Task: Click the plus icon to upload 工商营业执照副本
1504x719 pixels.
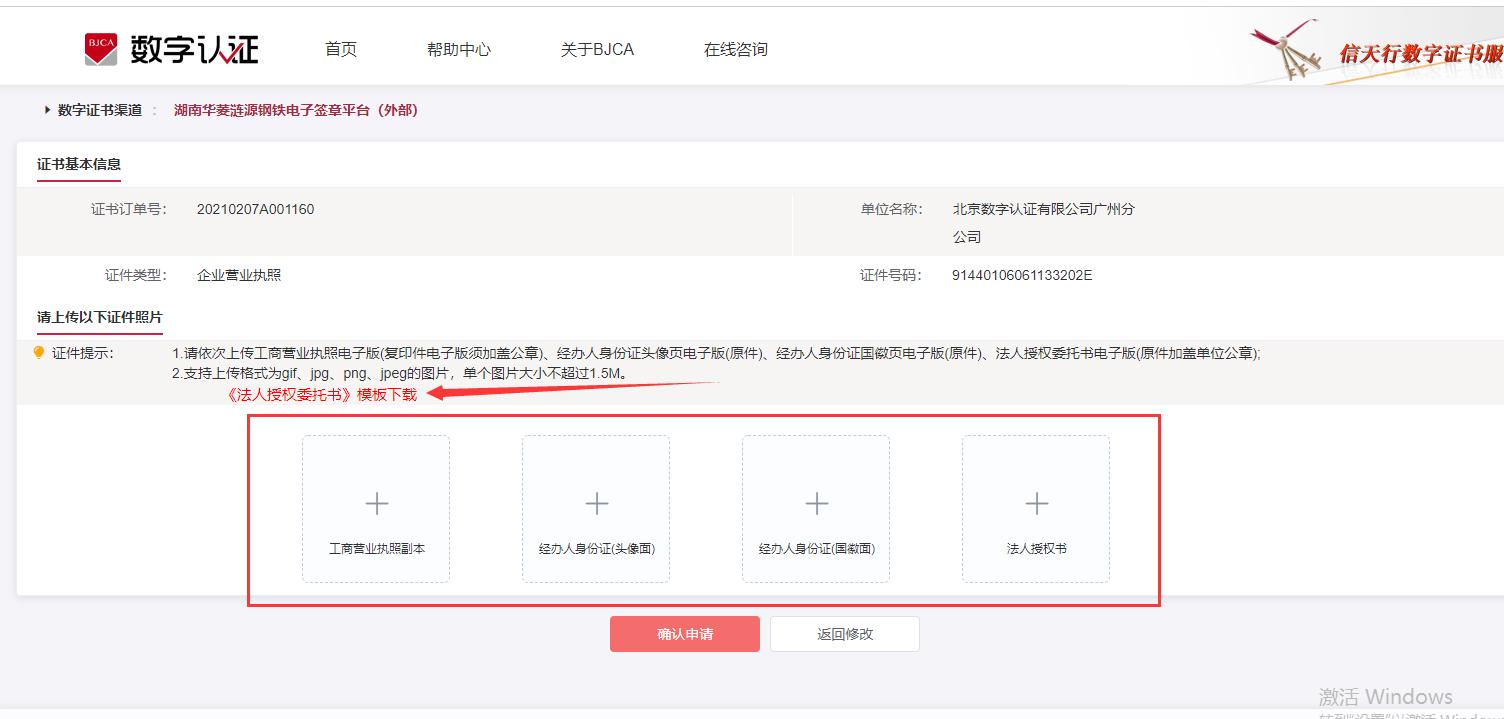Action: click(x=376, y=503)
